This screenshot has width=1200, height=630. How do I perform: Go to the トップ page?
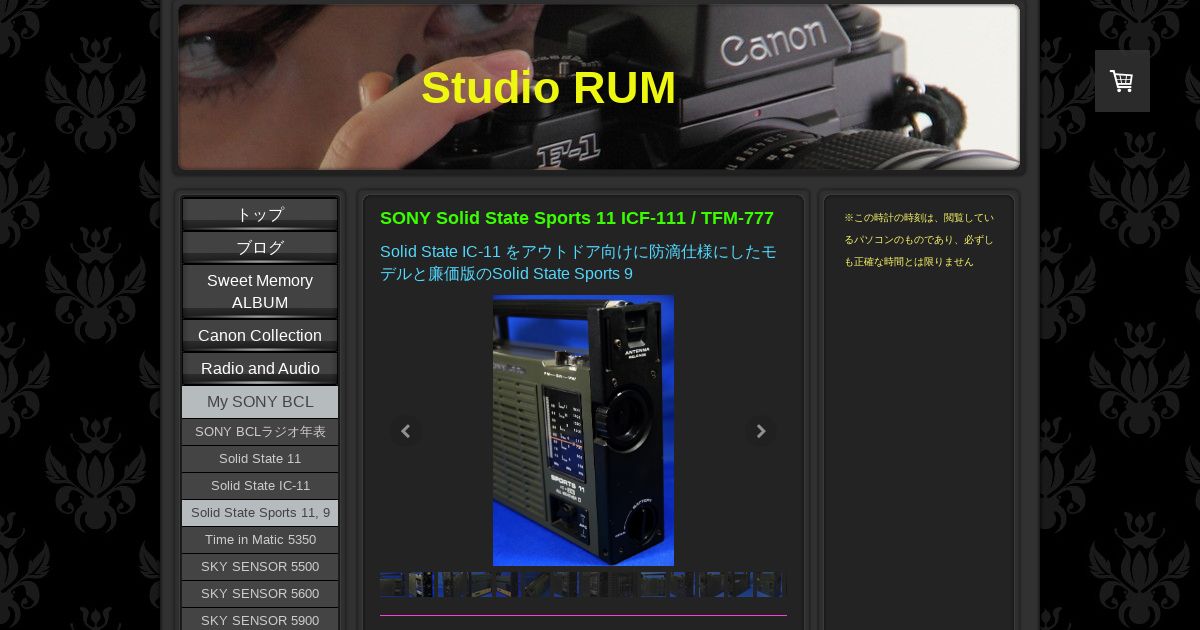click(260, 214)
